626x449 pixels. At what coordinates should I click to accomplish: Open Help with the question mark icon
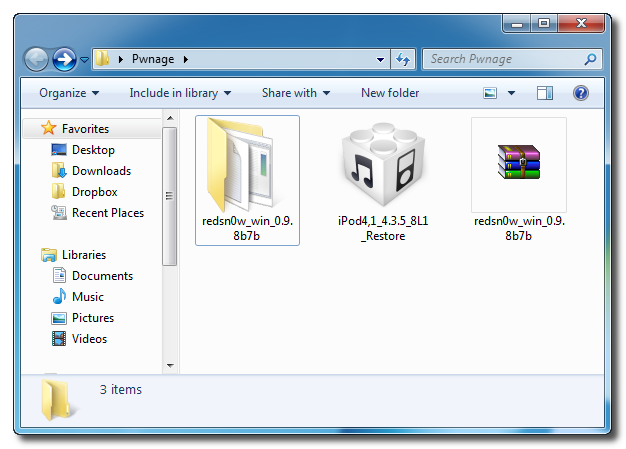click(x=581, y=93)
